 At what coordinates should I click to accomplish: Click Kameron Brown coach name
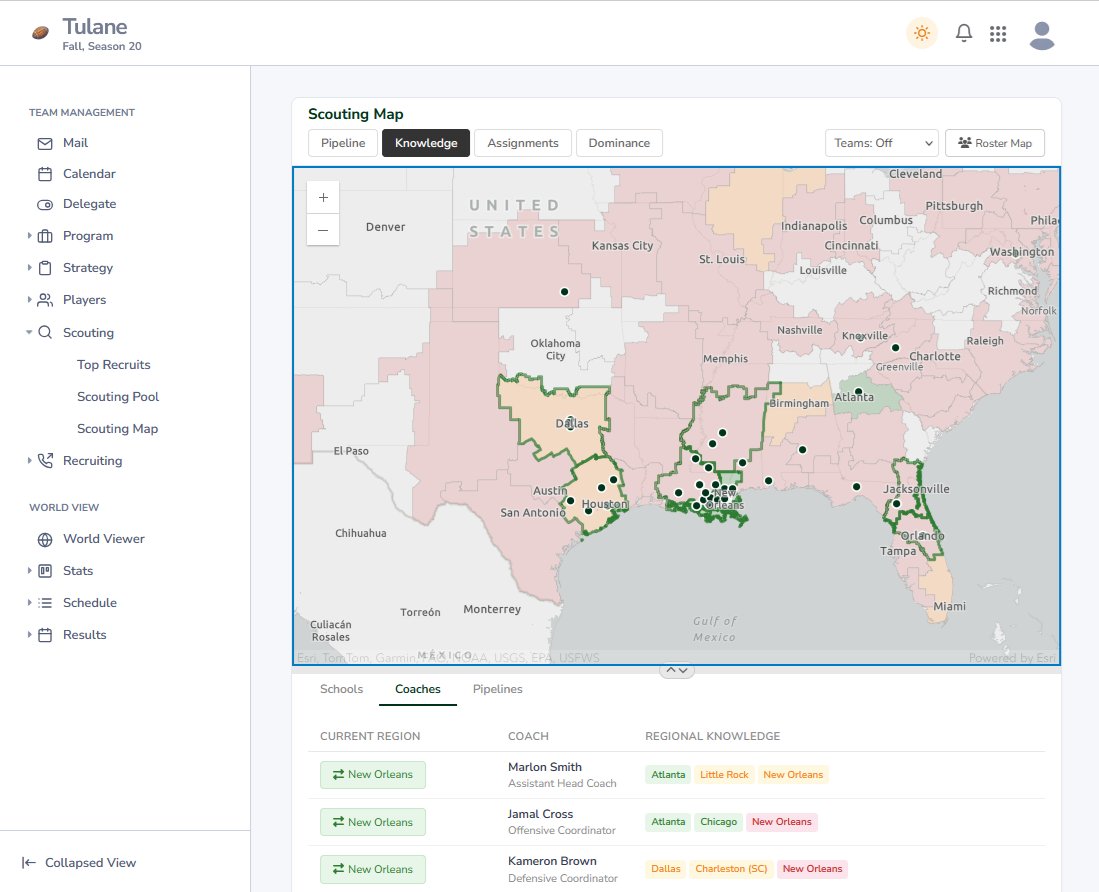tap(552, 860)
